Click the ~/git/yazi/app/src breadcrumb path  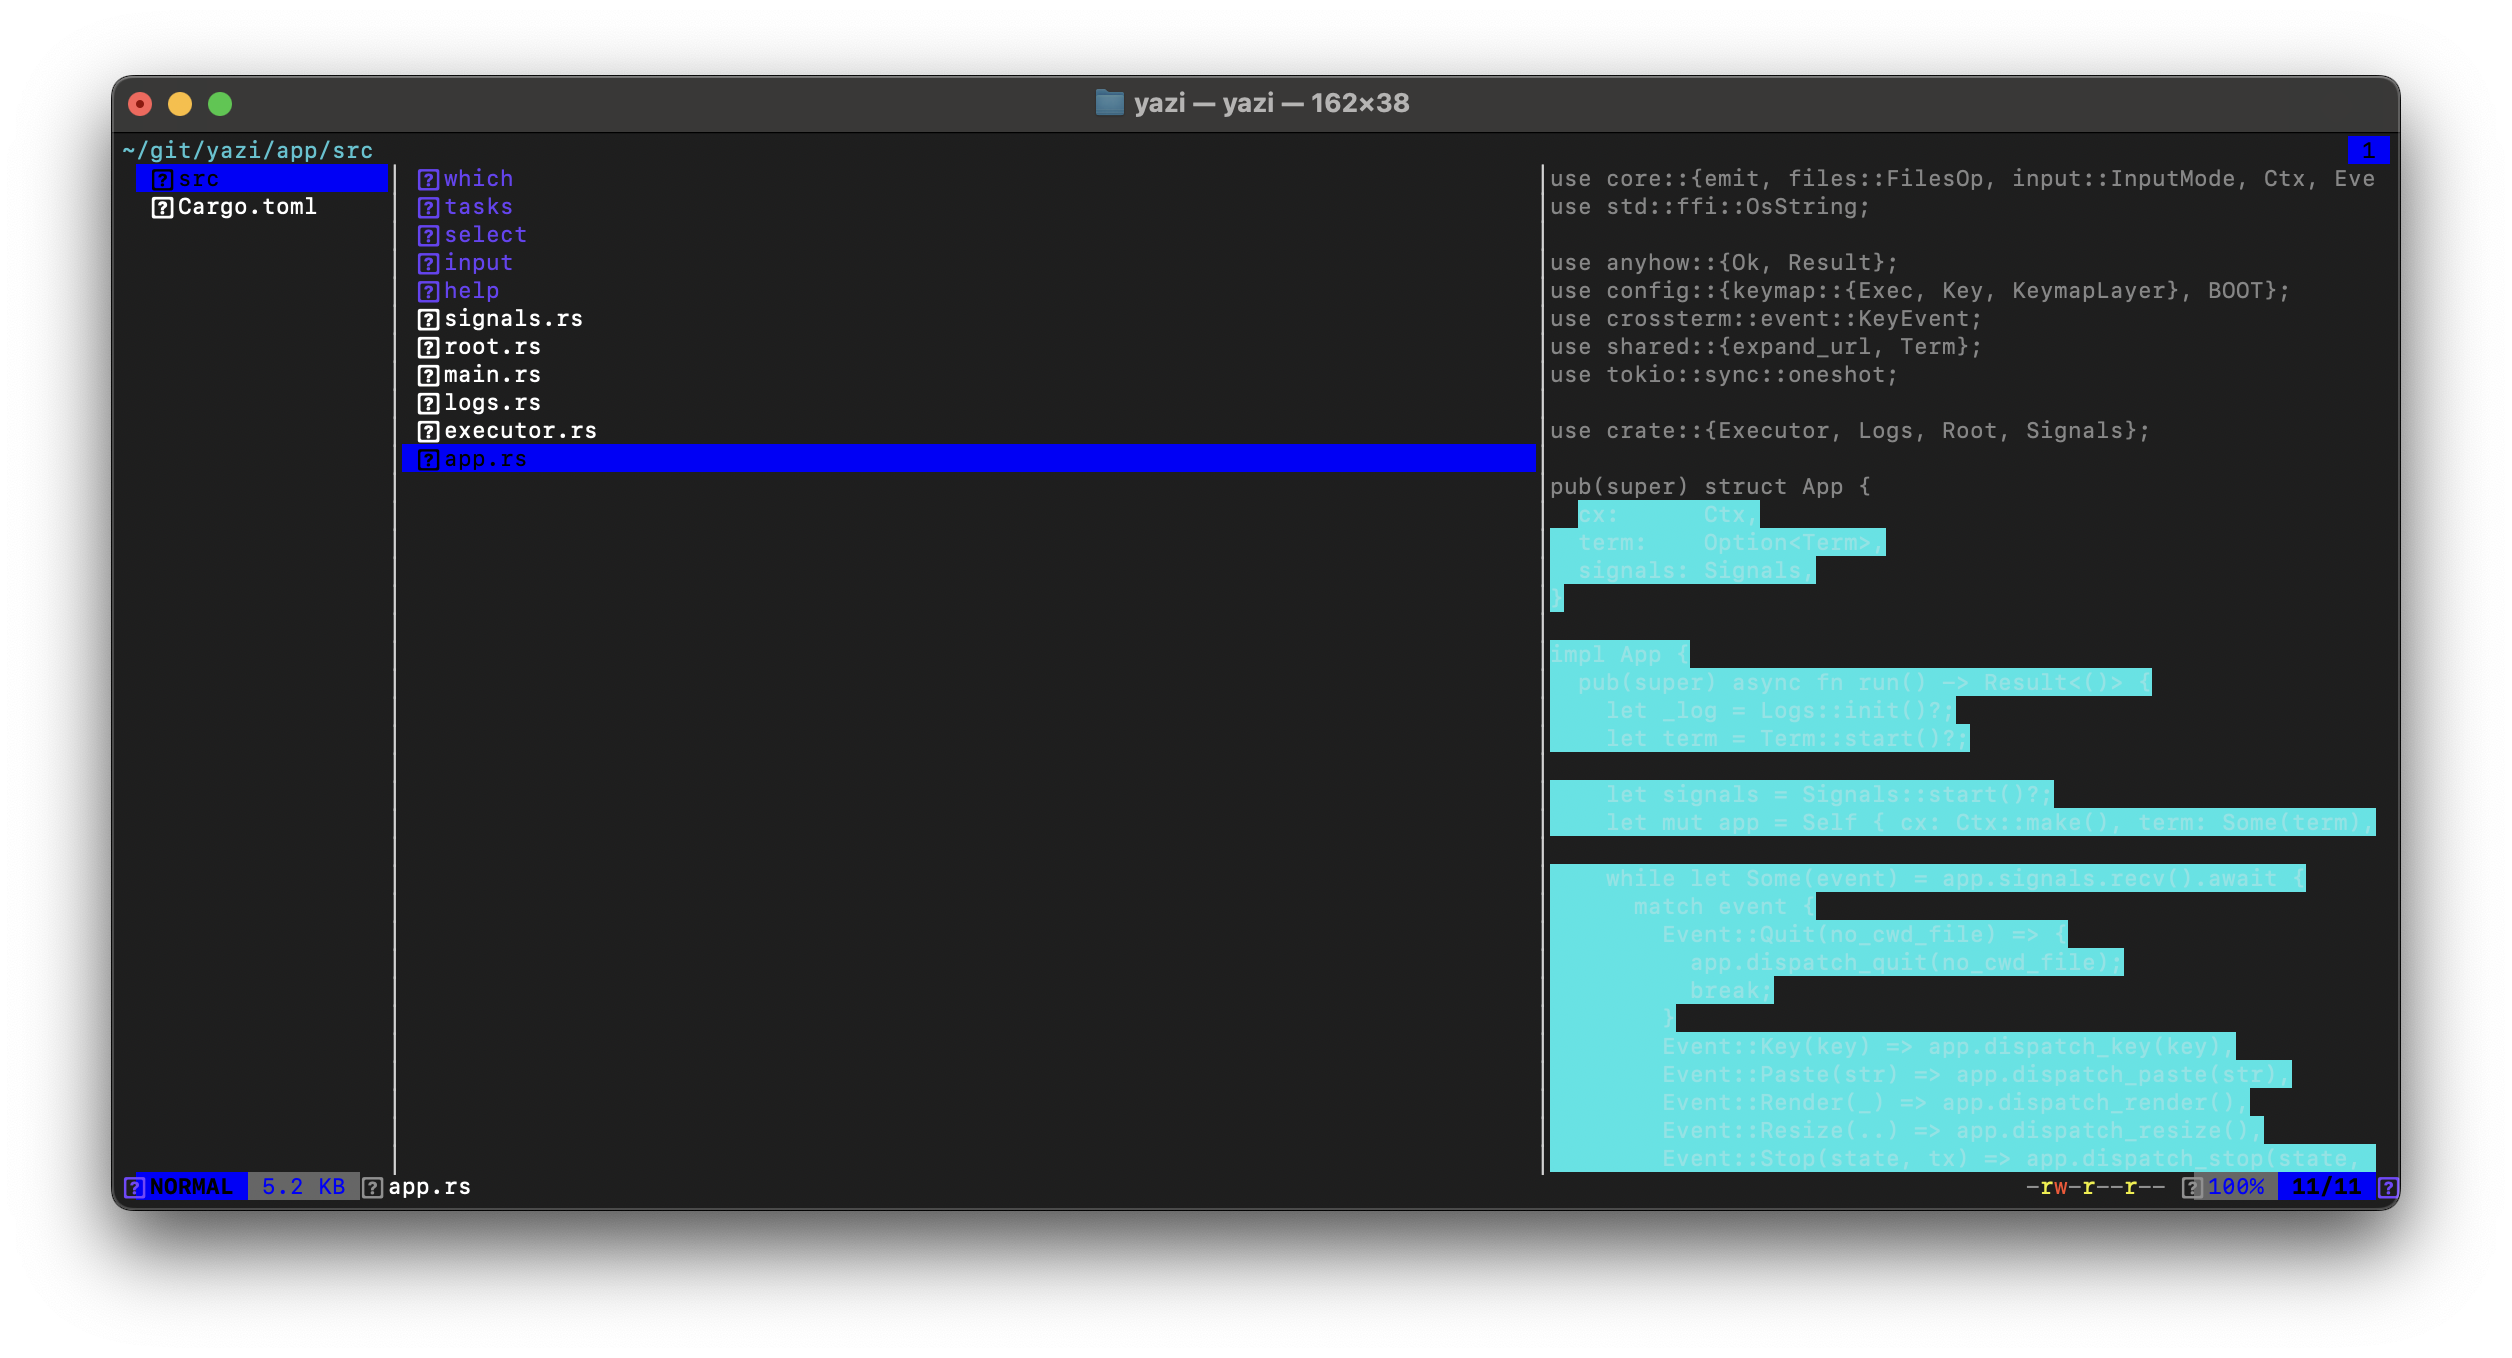248,150
